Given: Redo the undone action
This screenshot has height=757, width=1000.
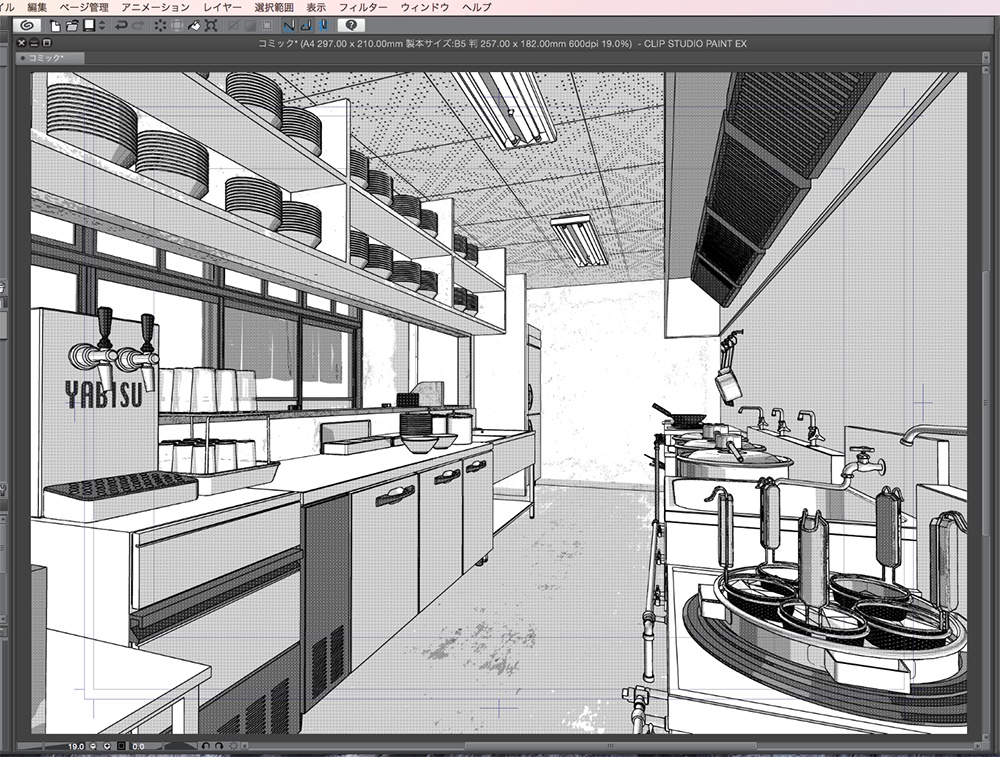Looking at the screenshot, I should click(x=138, y=26).
